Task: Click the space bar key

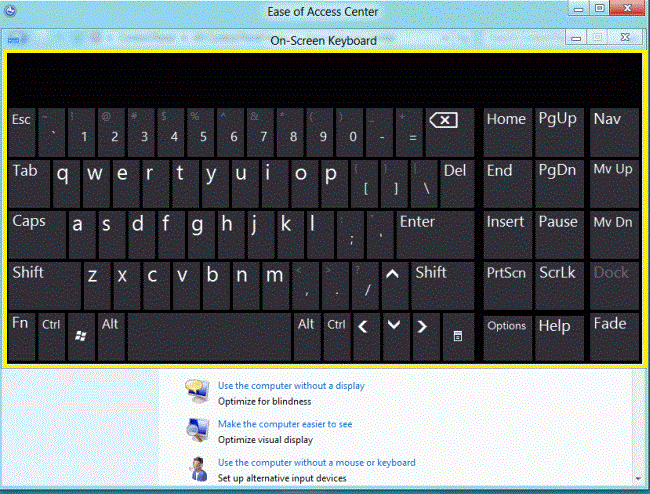Action: tap(209, 337)
